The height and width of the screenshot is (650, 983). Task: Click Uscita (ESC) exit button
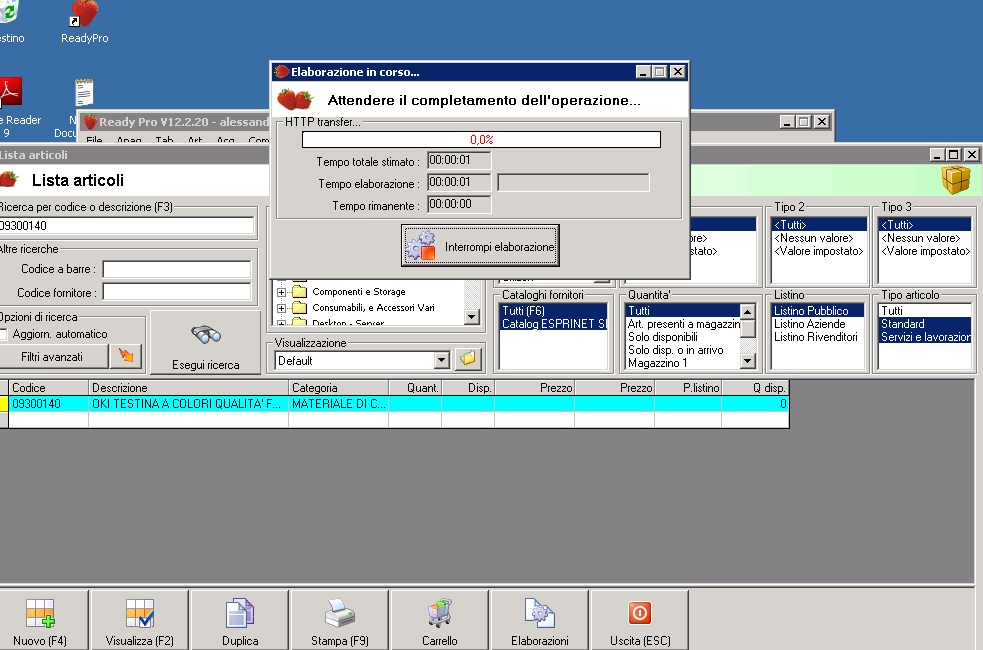(x=640, y=621)
